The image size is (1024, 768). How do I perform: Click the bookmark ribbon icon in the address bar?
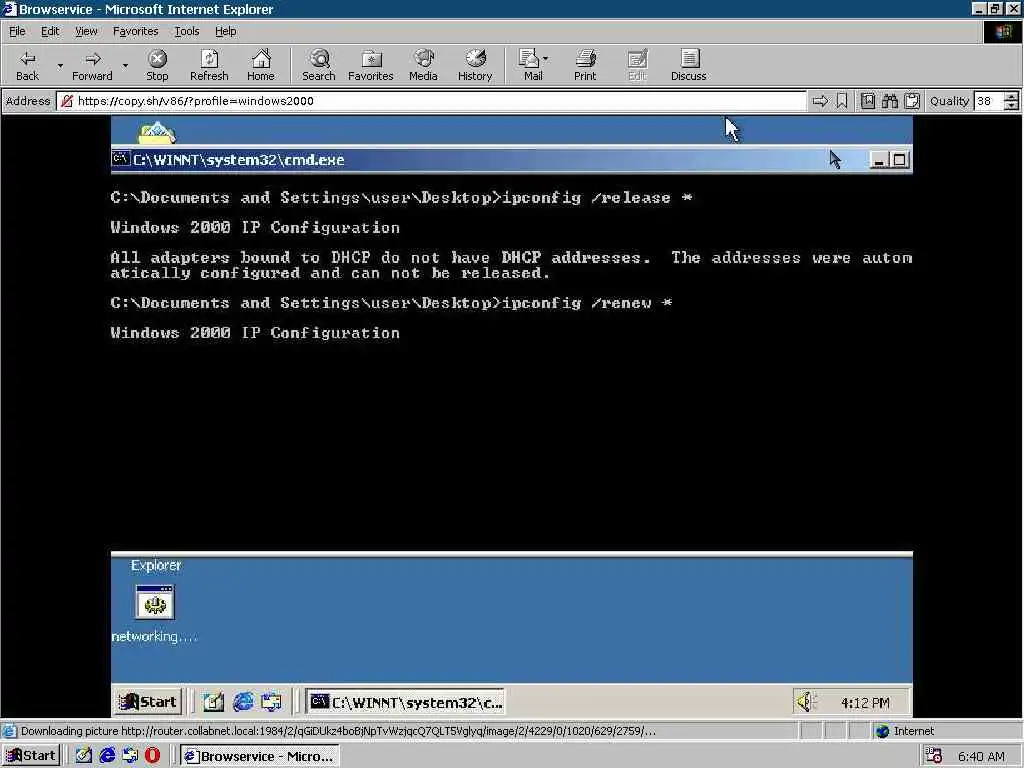click(x=842, y=101)
